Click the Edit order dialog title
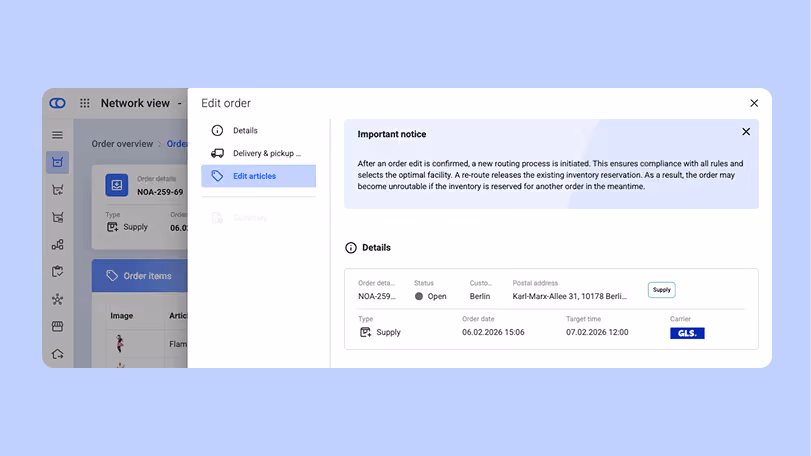This screenshot has height=456, width=811. click(x=226, y=103)
